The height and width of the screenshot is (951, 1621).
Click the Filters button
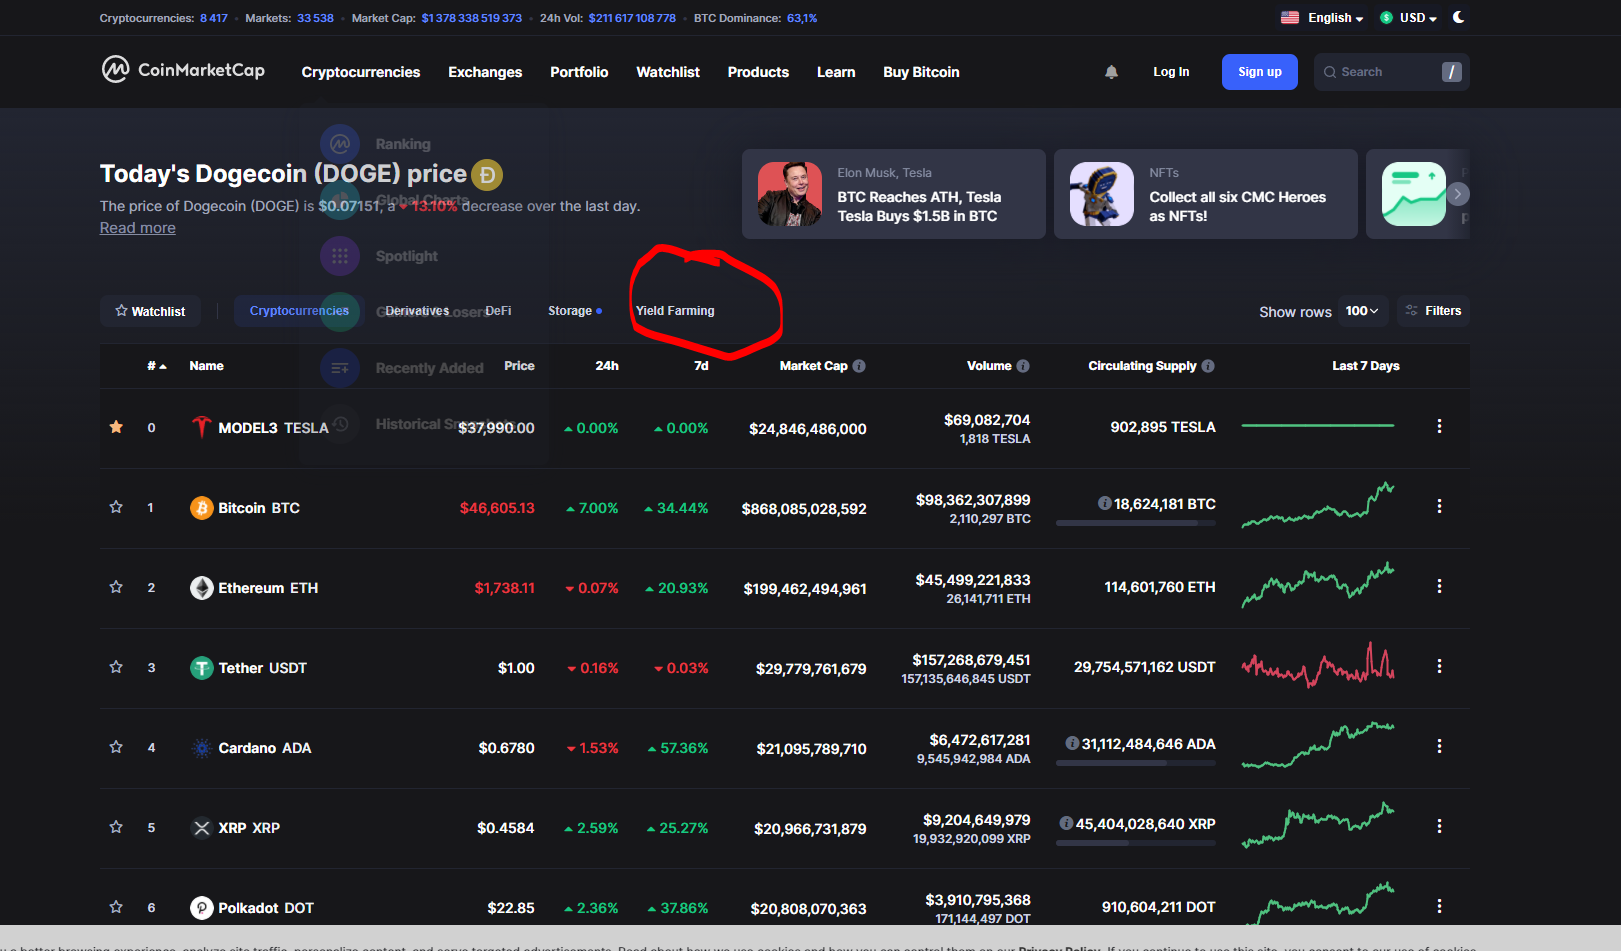(x=1433, y=311)
